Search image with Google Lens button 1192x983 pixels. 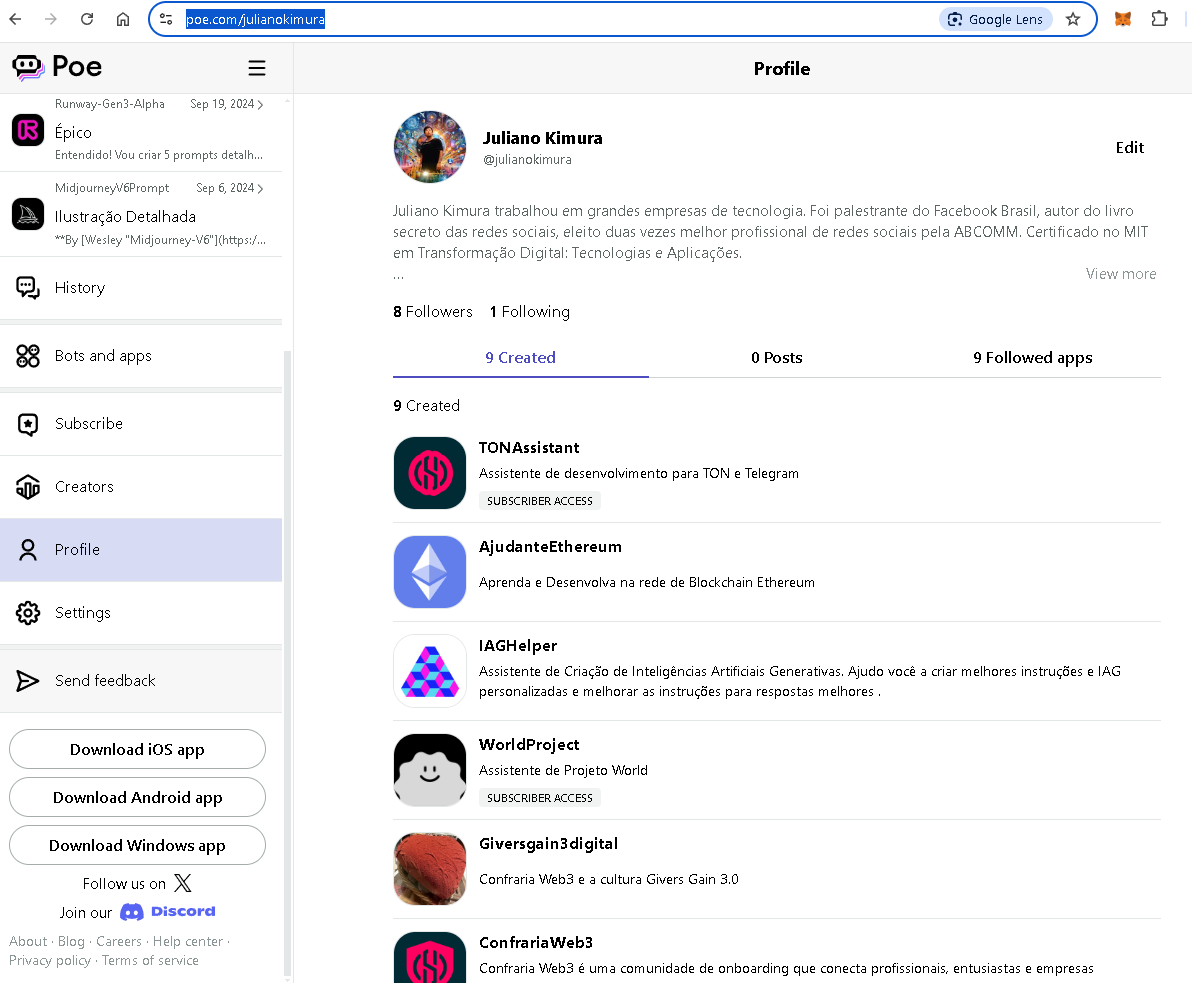point(995,19)
